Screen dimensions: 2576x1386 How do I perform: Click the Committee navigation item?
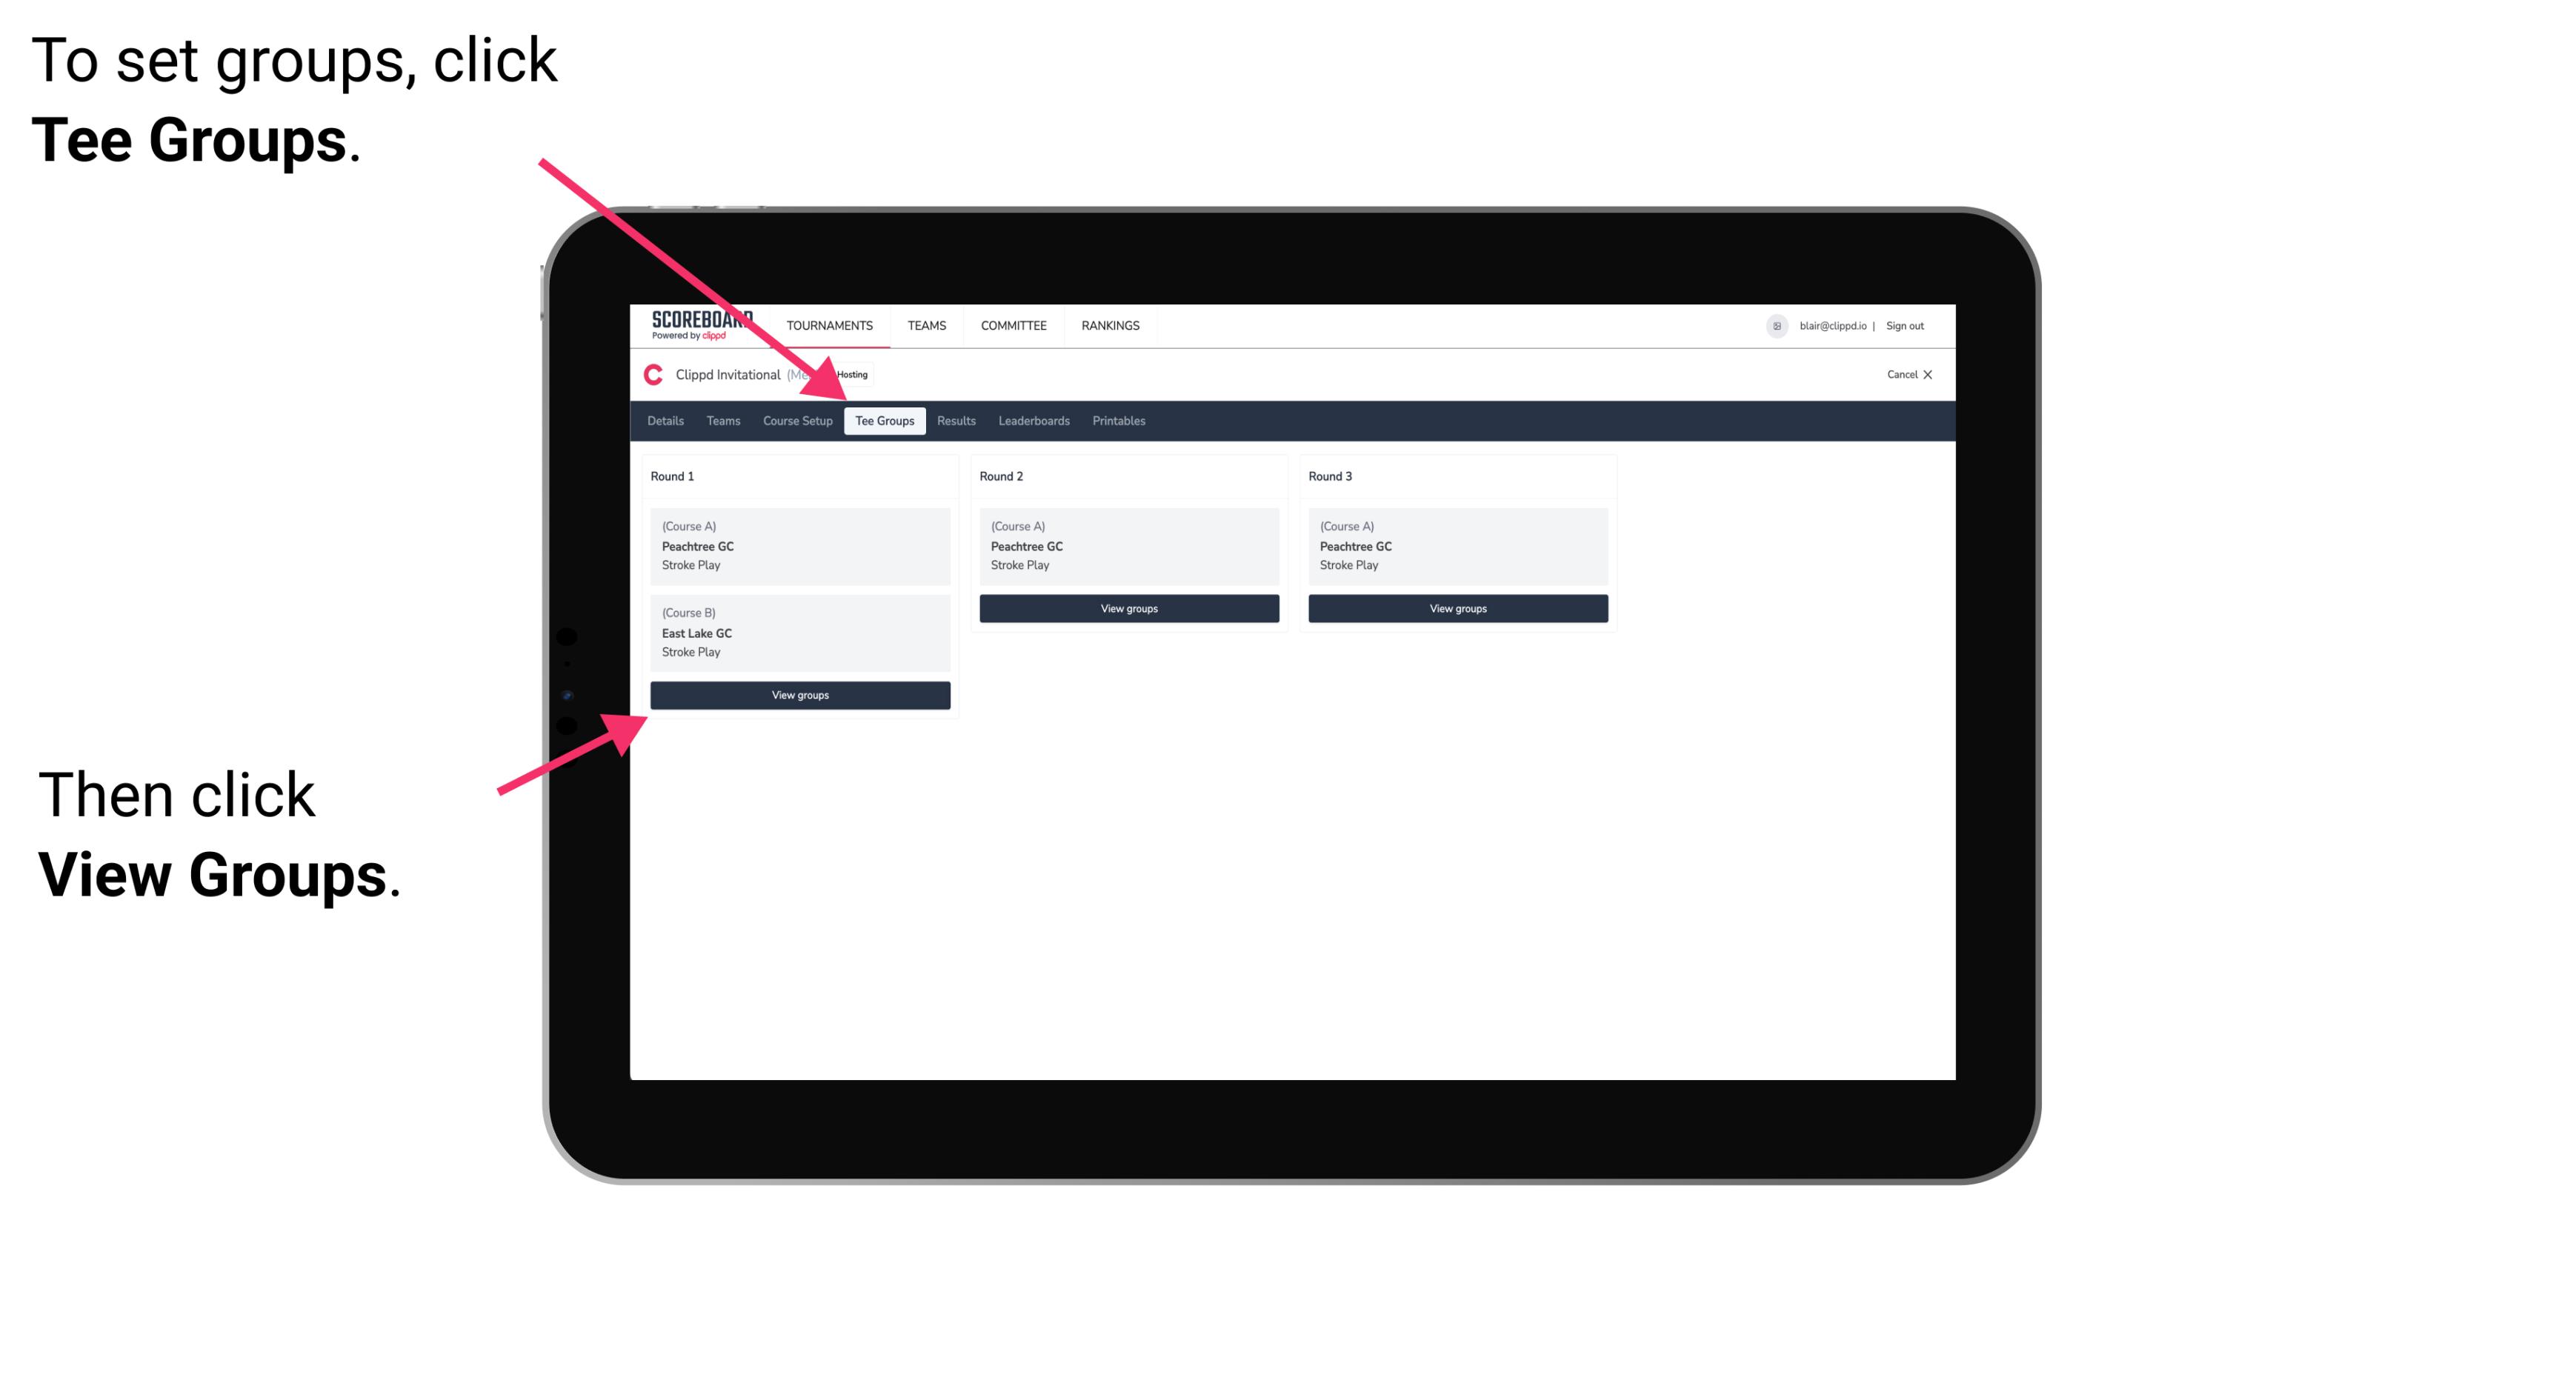[x=1014, y=326]
